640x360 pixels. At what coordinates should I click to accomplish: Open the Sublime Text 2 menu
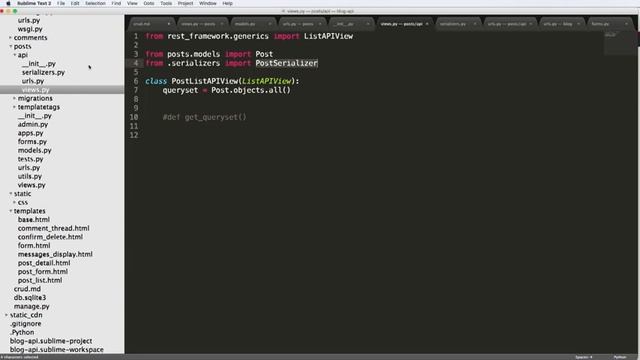pos(34,3)
